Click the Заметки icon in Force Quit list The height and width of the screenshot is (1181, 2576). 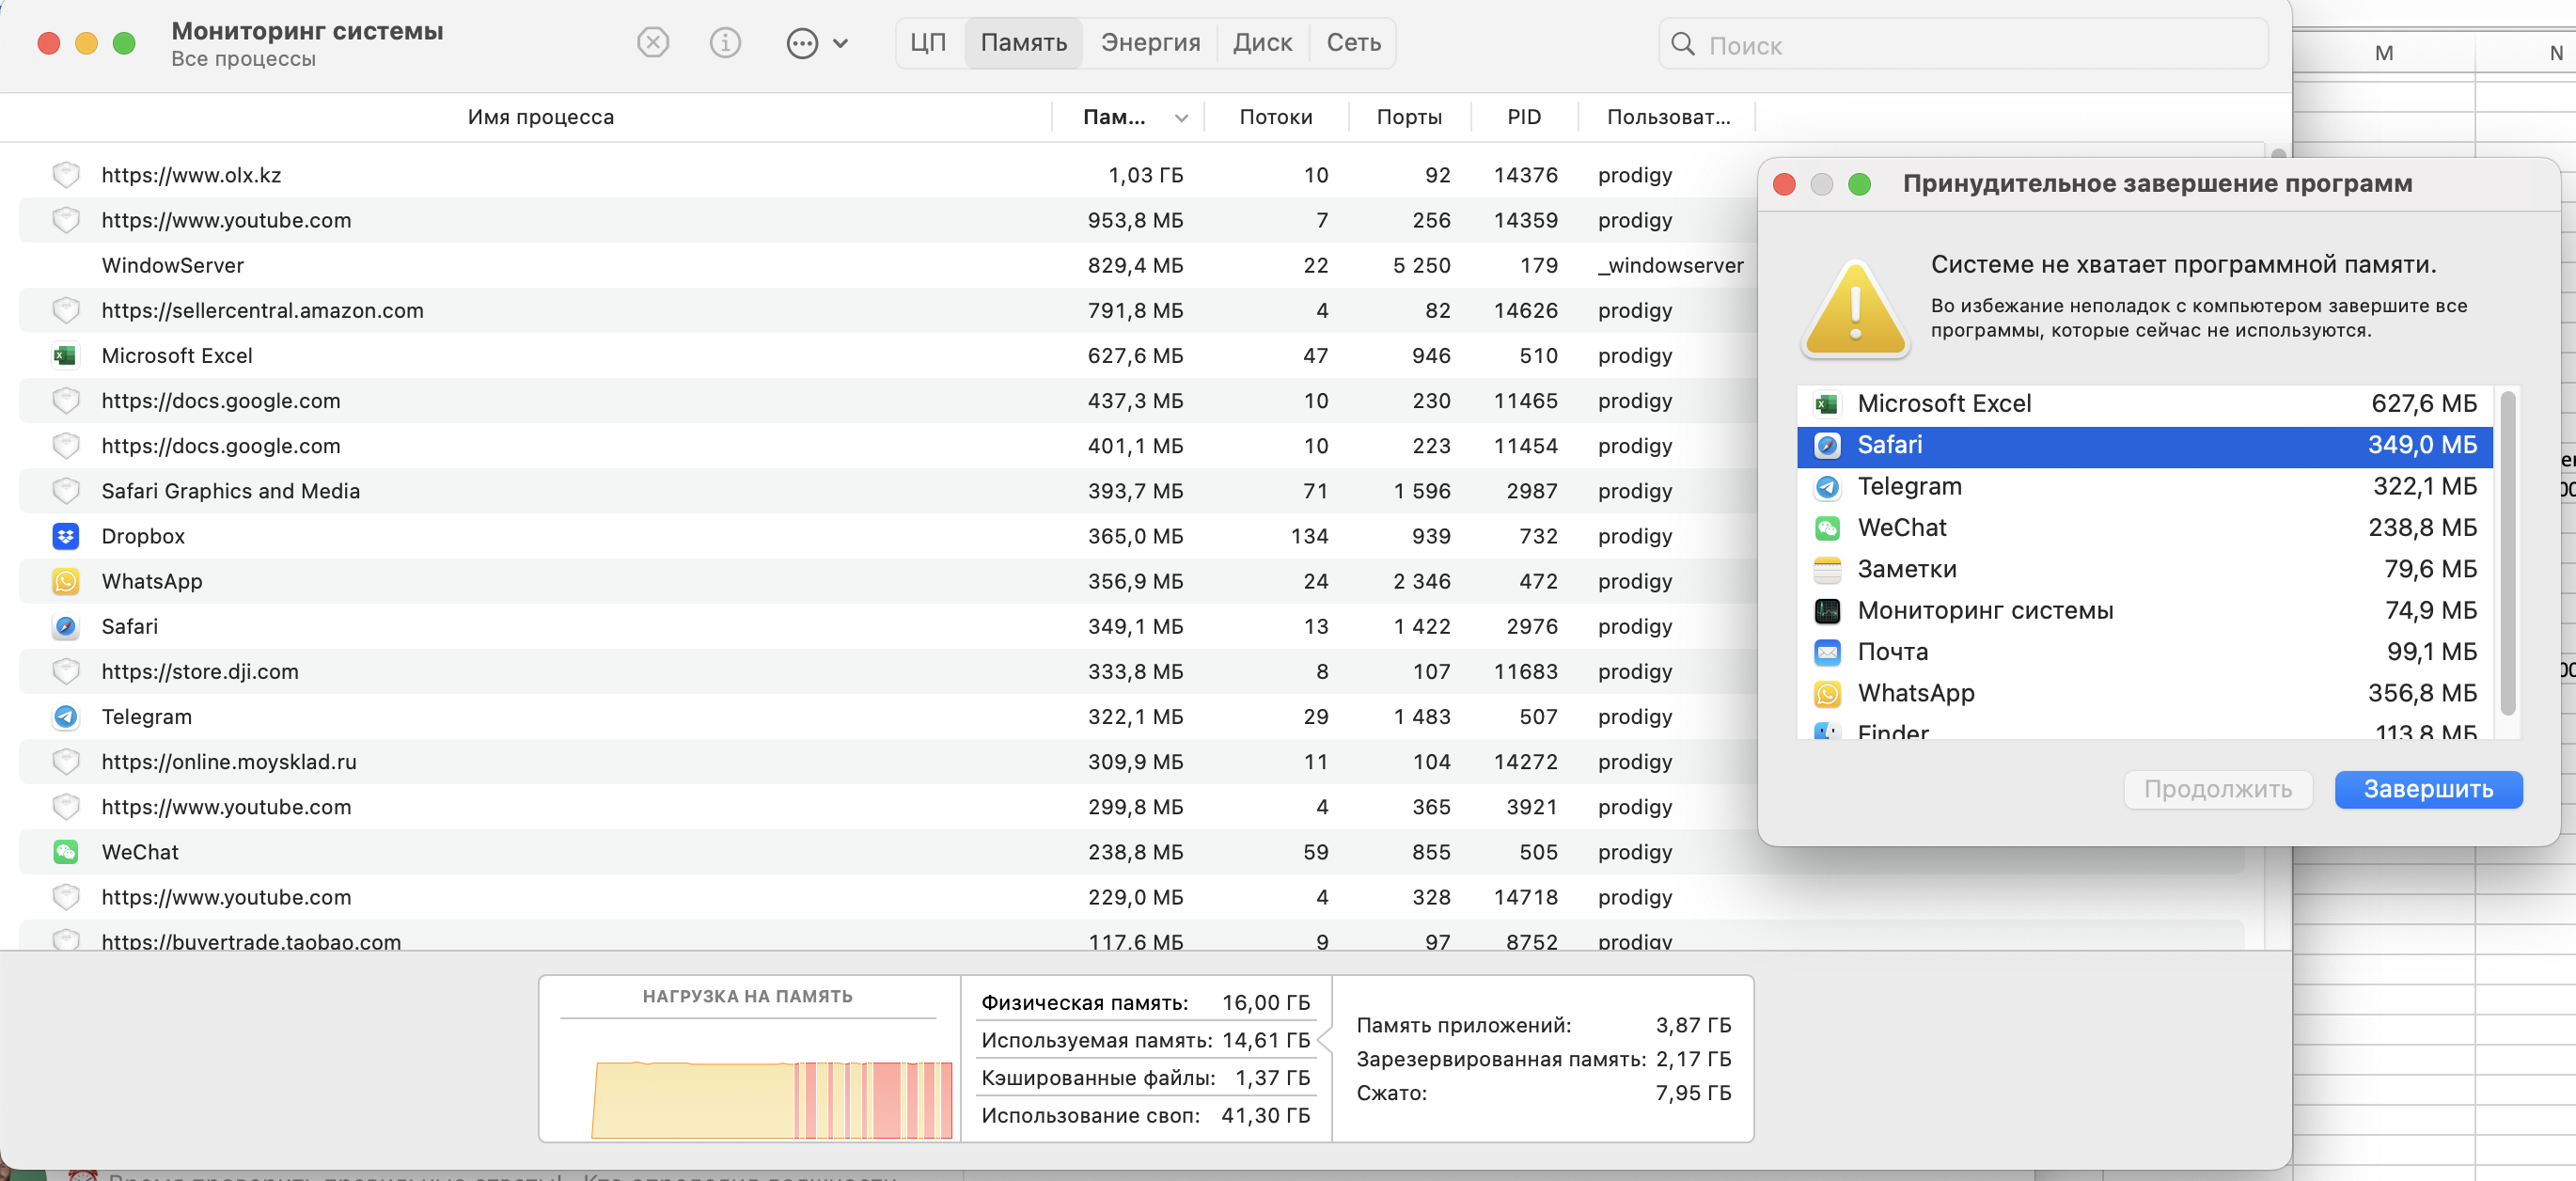click(1826, 569)
